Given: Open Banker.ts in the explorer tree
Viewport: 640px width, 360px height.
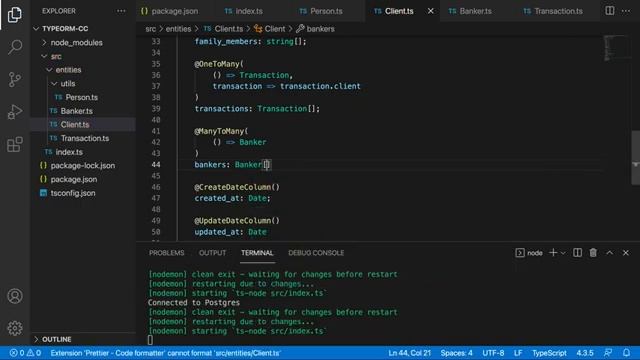Looking at the screenshot, I should (76, 111).
